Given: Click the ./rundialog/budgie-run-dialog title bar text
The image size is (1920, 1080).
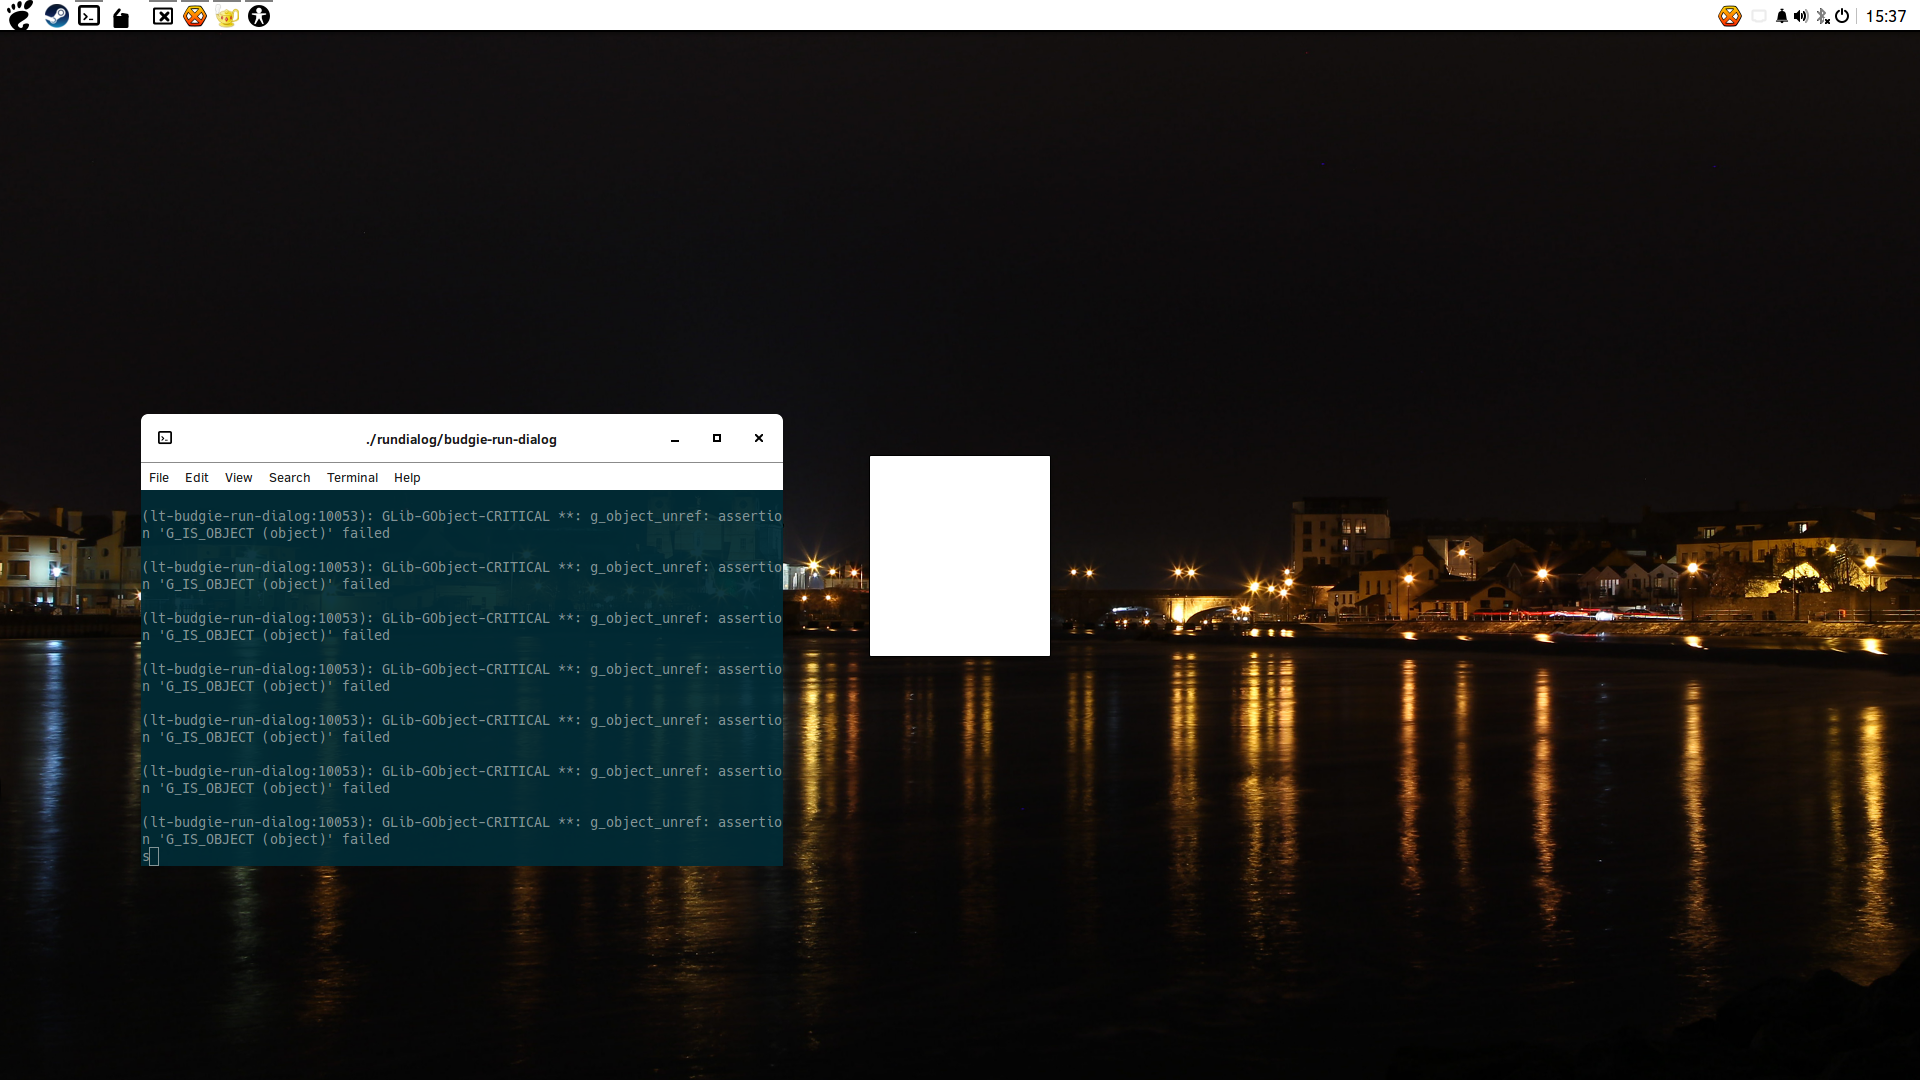Looking at the screenshot, I should point(461,440).
